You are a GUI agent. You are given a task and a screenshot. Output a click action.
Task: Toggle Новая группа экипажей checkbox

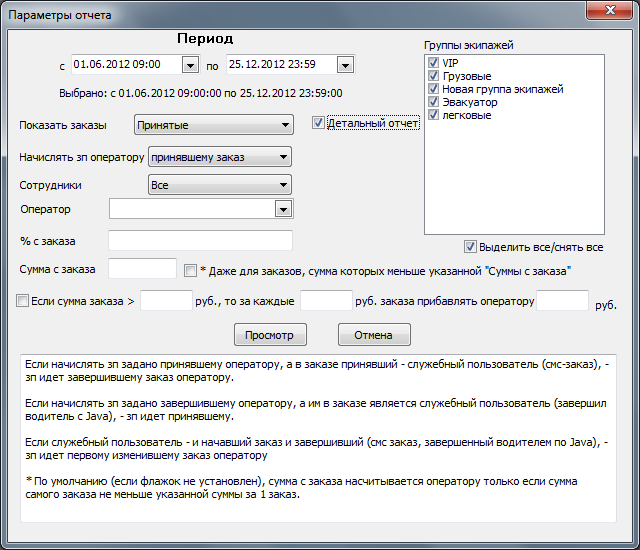point(433,89)
